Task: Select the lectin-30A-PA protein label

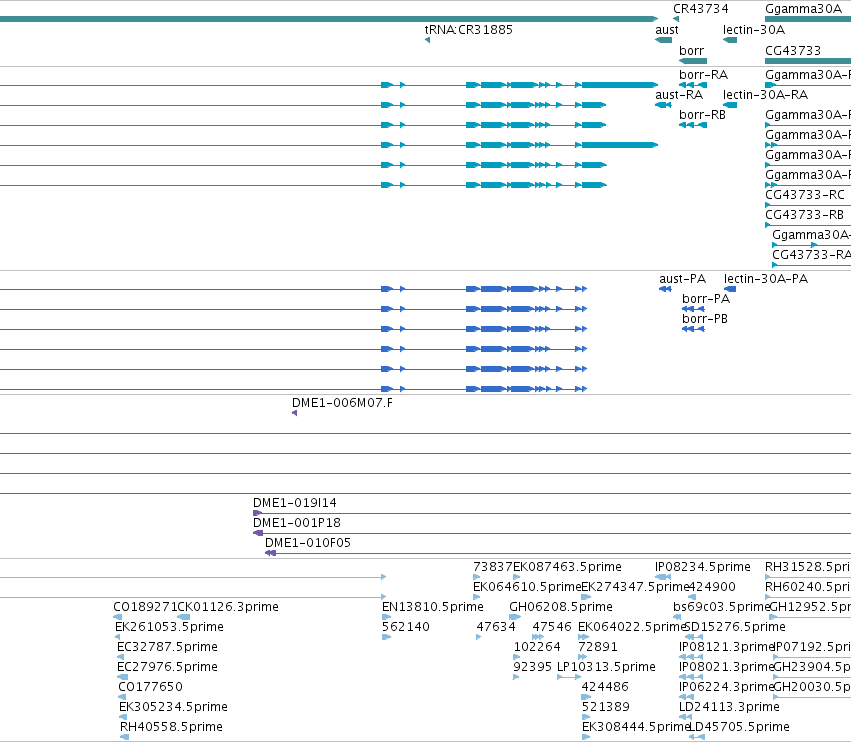Action: pyautogui.click(x=766, y=279)
